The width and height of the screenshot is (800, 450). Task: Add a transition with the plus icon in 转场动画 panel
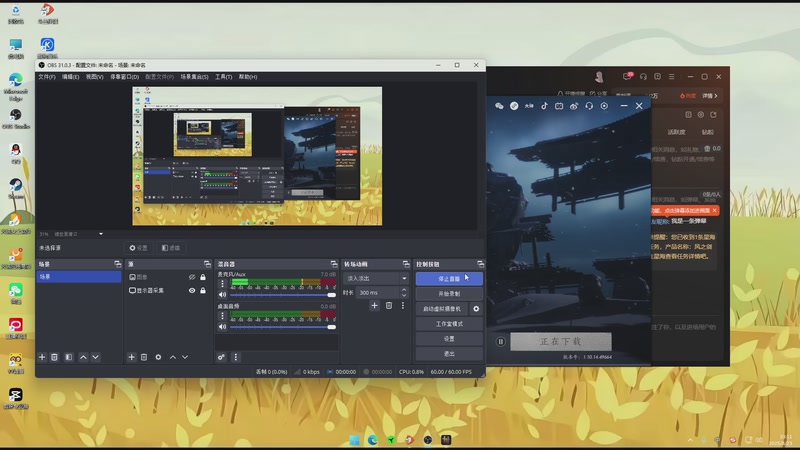tap(374, 305)
